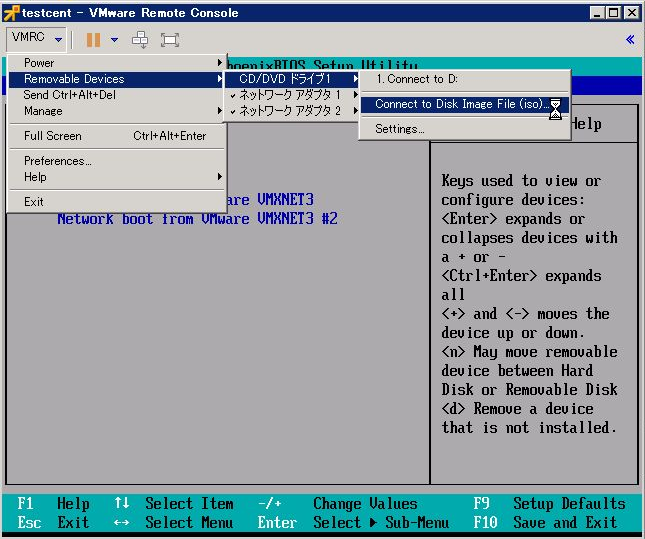This screenshot has height=539, width=645.
Task: Expand the Power submenu
Action: [117, 63]
